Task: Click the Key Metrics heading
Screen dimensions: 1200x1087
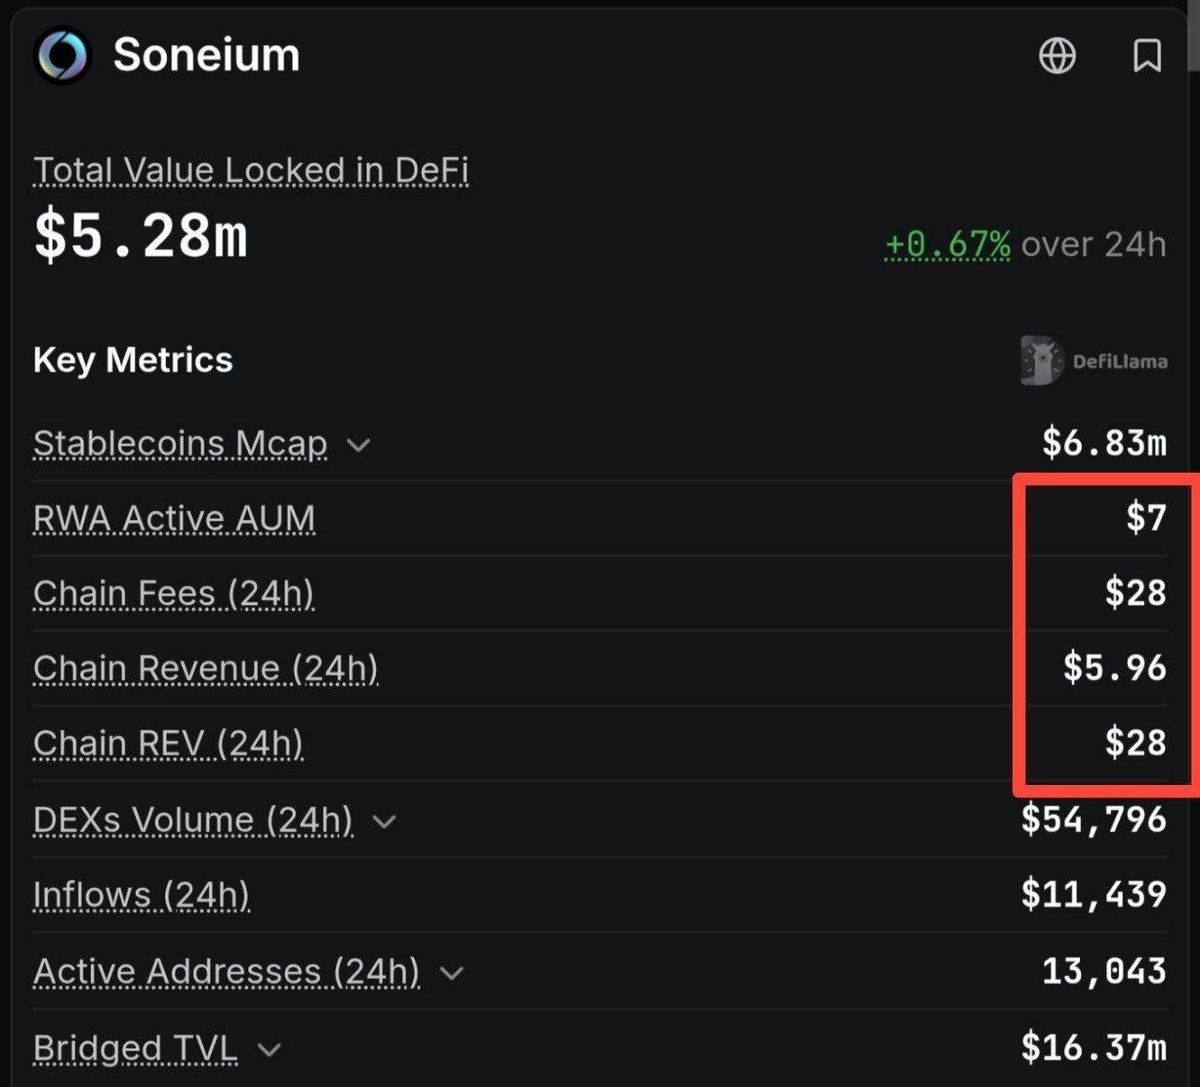Action: (x=133, y=360)
